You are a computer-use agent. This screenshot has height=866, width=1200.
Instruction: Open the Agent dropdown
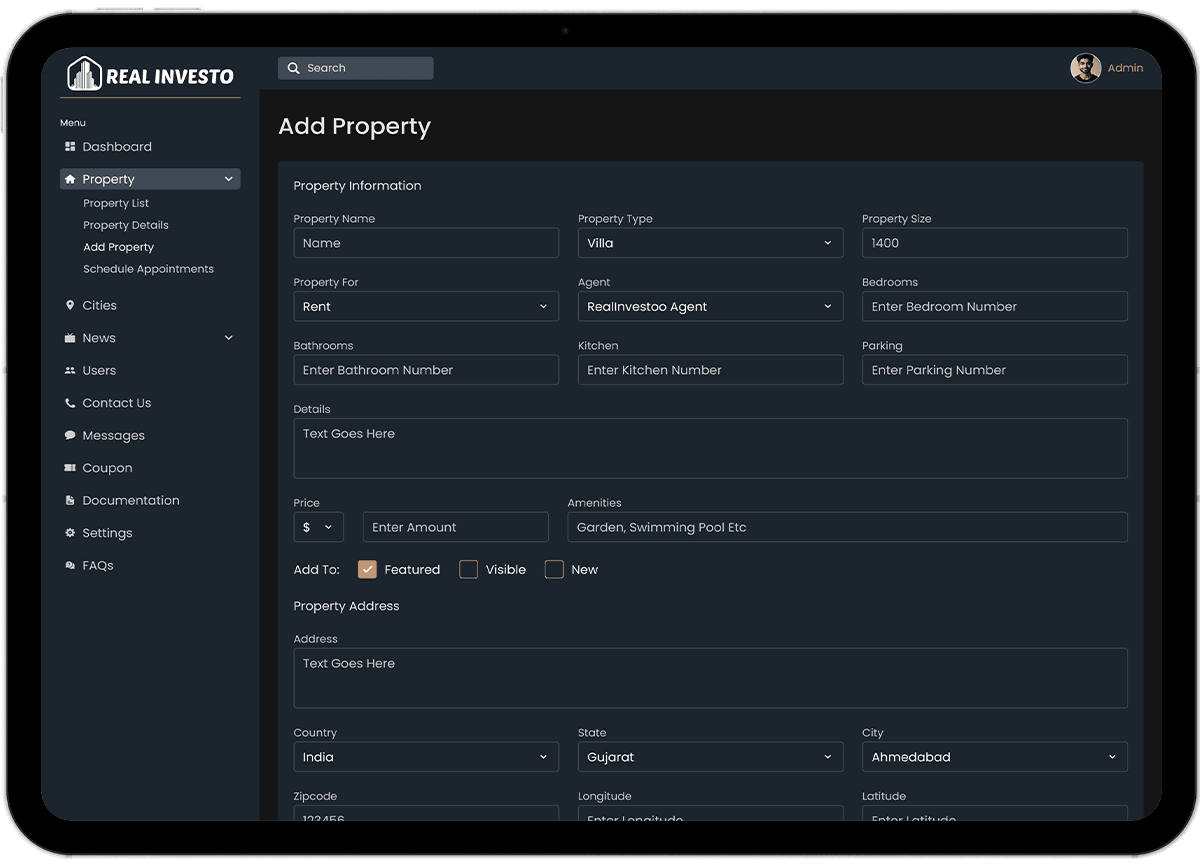711,307
